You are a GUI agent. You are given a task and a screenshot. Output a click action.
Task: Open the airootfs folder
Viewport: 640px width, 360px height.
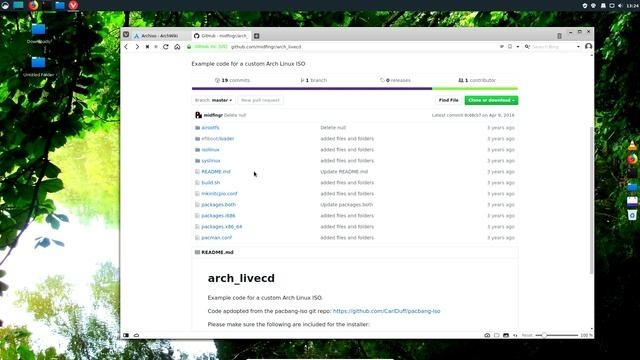(210, 128)
